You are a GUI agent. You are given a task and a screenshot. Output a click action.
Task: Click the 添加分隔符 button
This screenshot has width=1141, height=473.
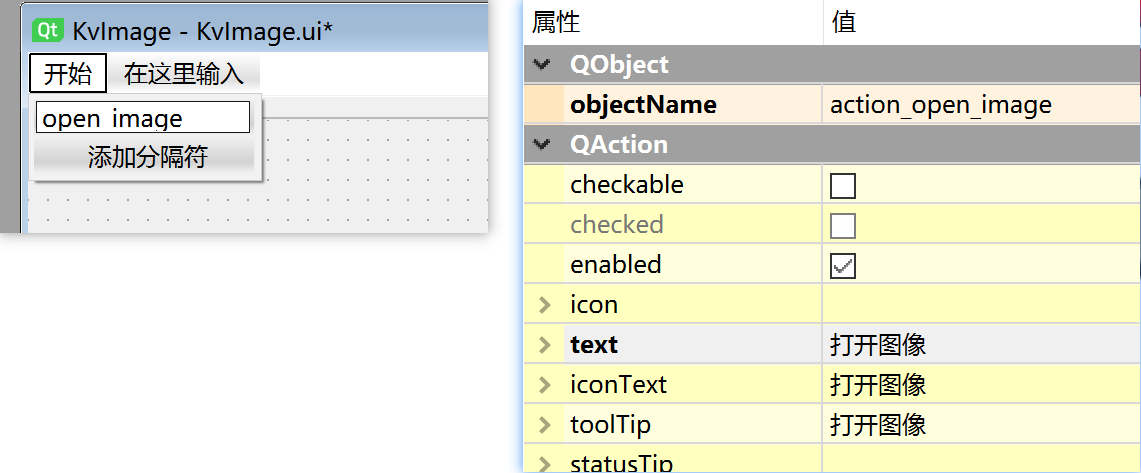click(x=146, y=156)
